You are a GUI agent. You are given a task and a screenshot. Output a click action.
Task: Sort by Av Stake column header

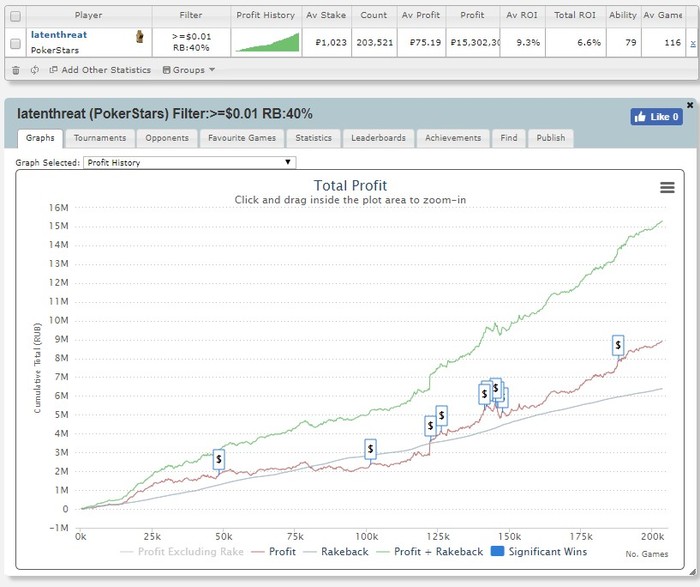[x=326, y=15]
